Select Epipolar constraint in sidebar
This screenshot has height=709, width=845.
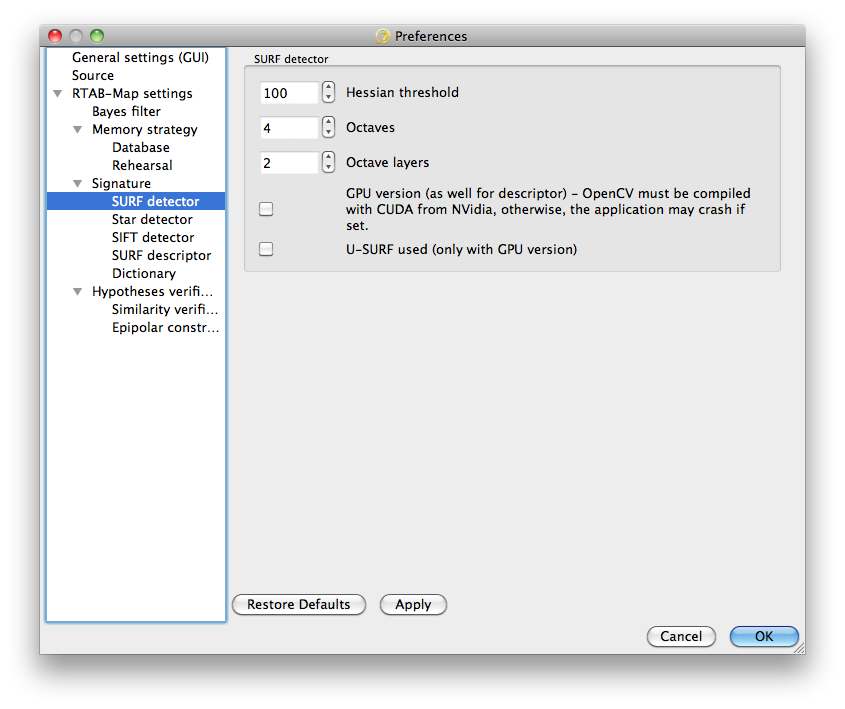(x=165, y=328)
